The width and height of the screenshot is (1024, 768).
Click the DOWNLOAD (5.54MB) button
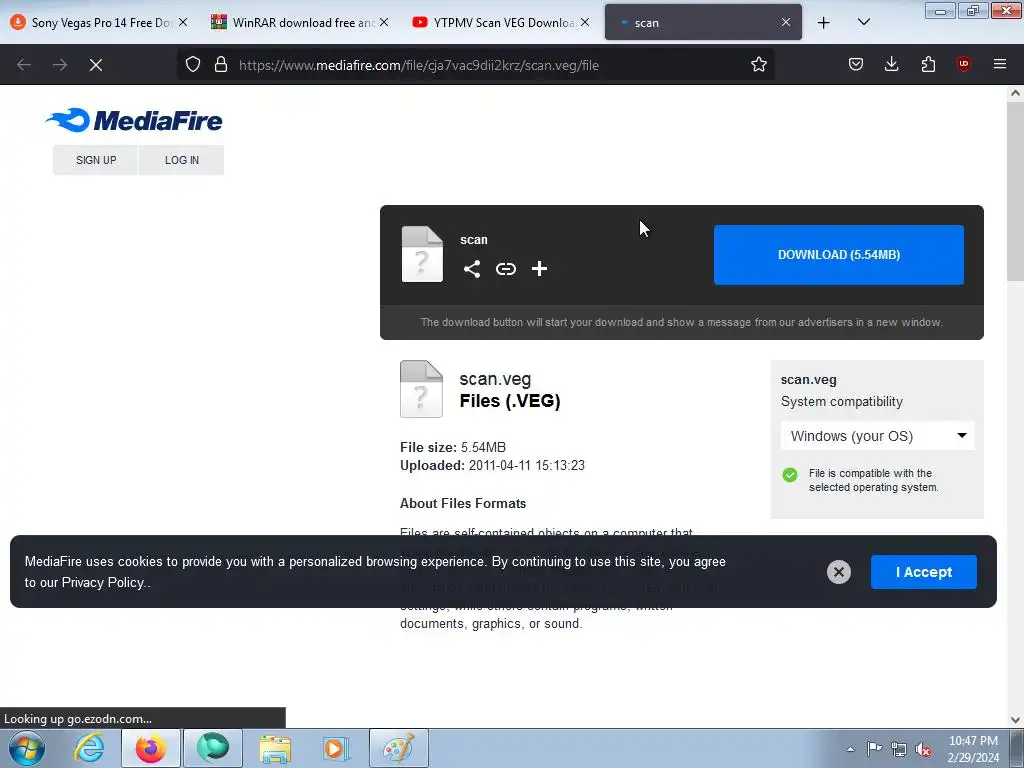pyautogui.click(x=839, y=255)
